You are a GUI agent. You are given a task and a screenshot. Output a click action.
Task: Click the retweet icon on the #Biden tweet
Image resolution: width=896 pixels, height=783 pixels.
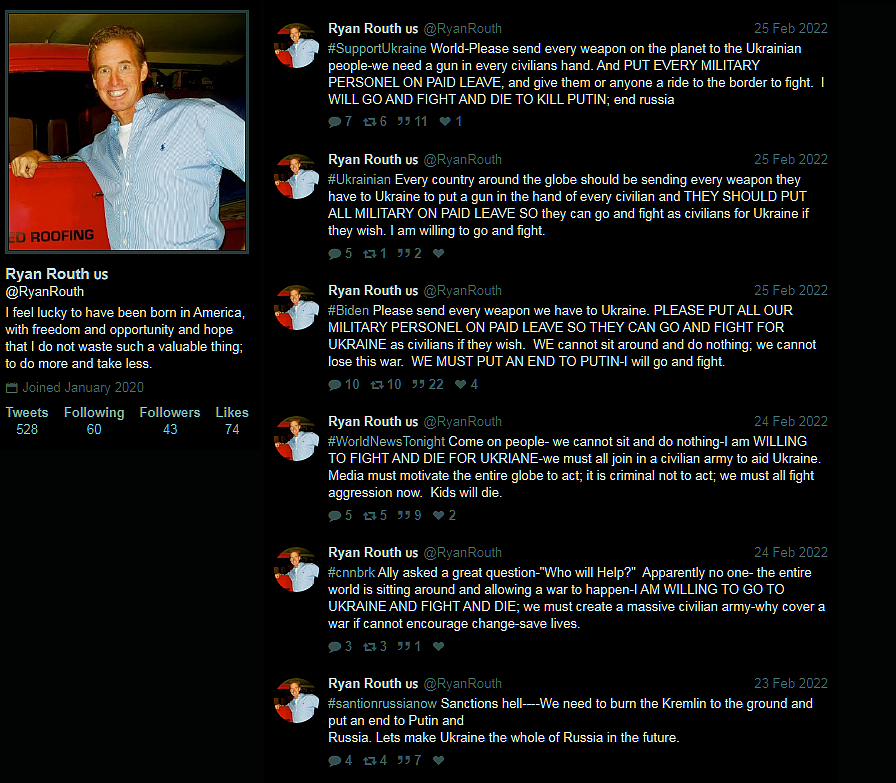[x=377, y=384]
